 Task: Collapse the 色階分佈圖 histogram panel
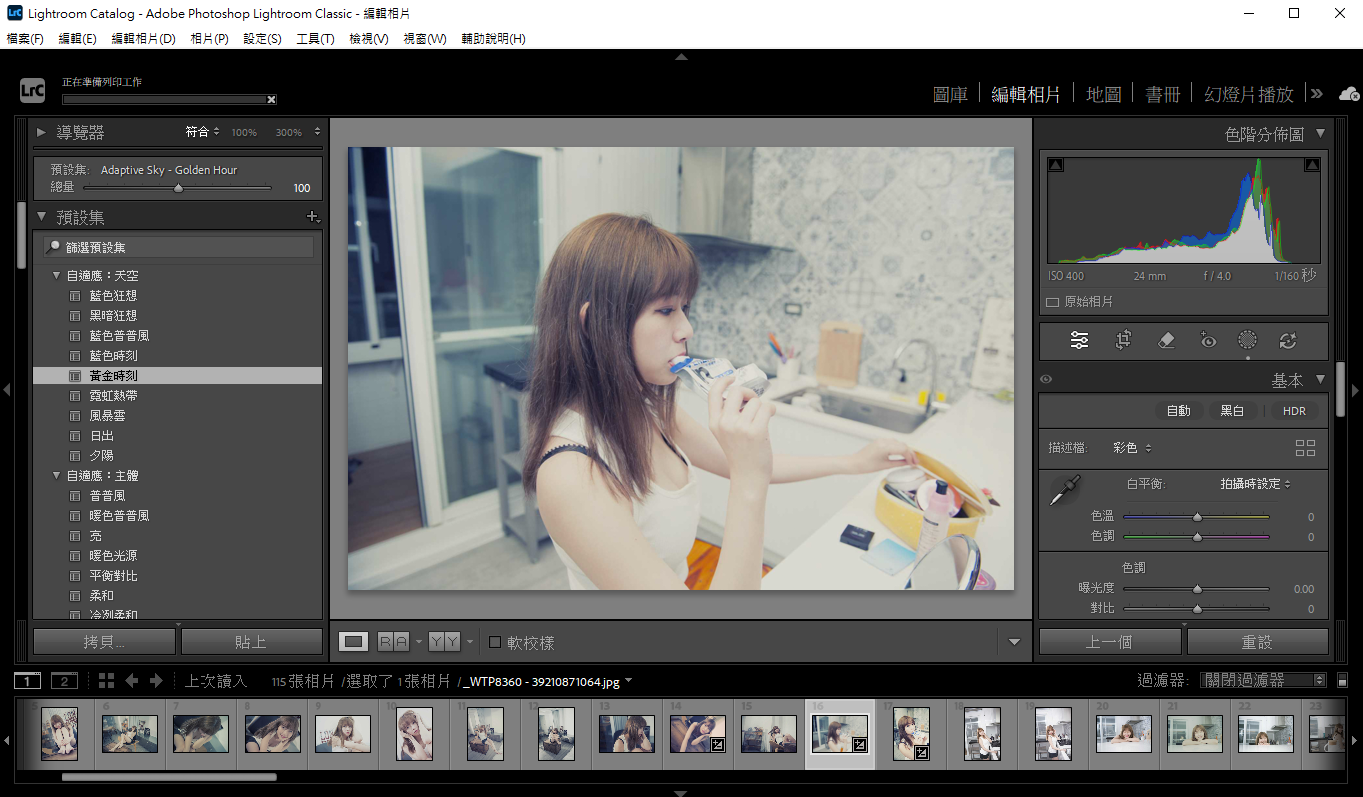pyautogui.click(x=1320, y=133)
